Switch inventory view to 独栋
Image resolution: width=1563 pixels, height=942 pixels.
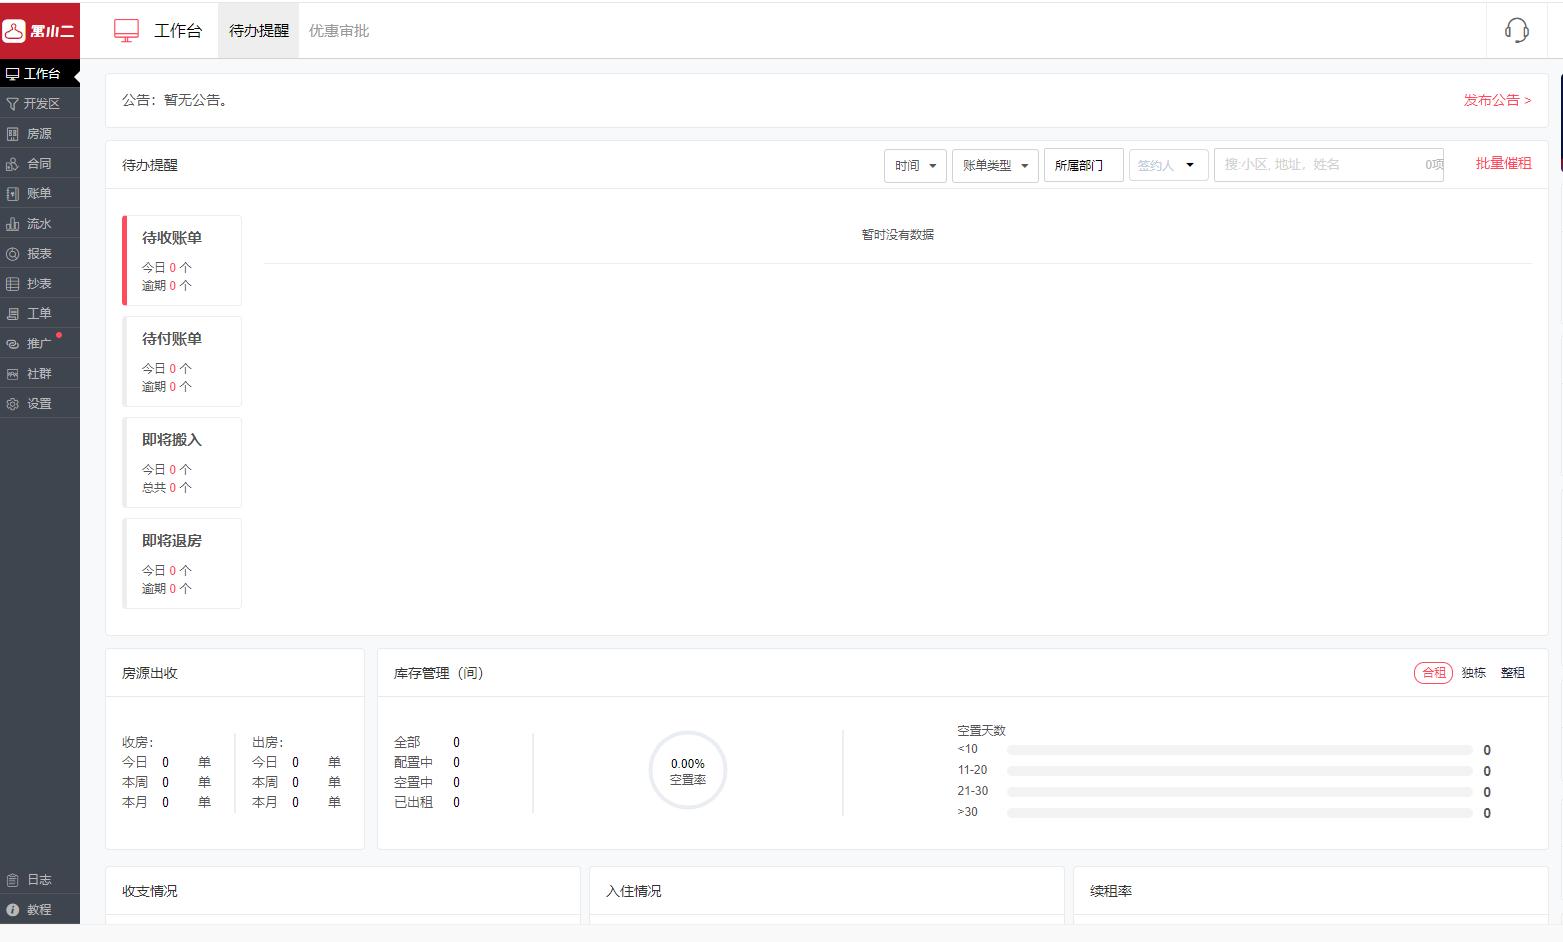tap(1472, 672)
